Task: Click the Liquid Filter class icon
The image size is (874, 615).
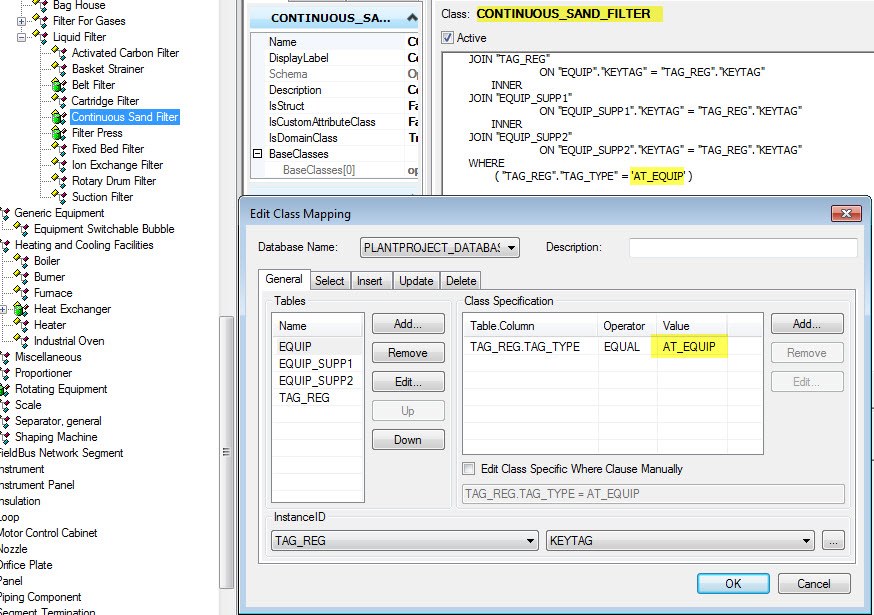Action: (x=41, y=37)
